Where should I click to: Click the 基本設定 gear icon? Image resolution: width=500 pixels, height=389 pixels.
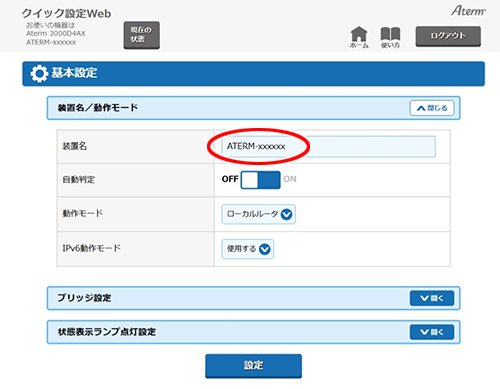pos(39,74)
